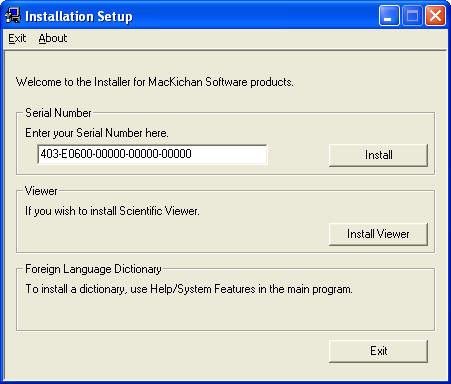The width and height of the screenshot is (451, 384).
Task: Click the 'Viewer' group label
Action: [41, 191]
